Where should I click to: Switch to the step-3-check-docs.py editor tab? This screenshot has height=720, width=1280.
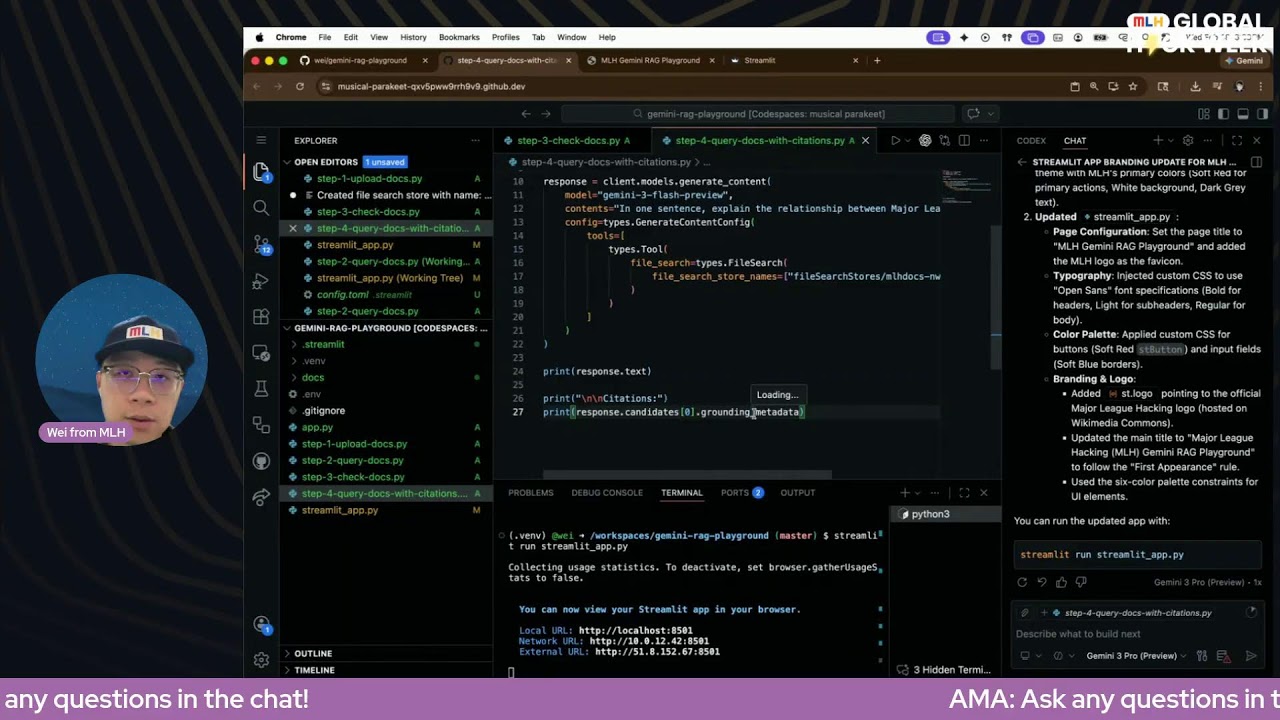(x=568, y=141)
